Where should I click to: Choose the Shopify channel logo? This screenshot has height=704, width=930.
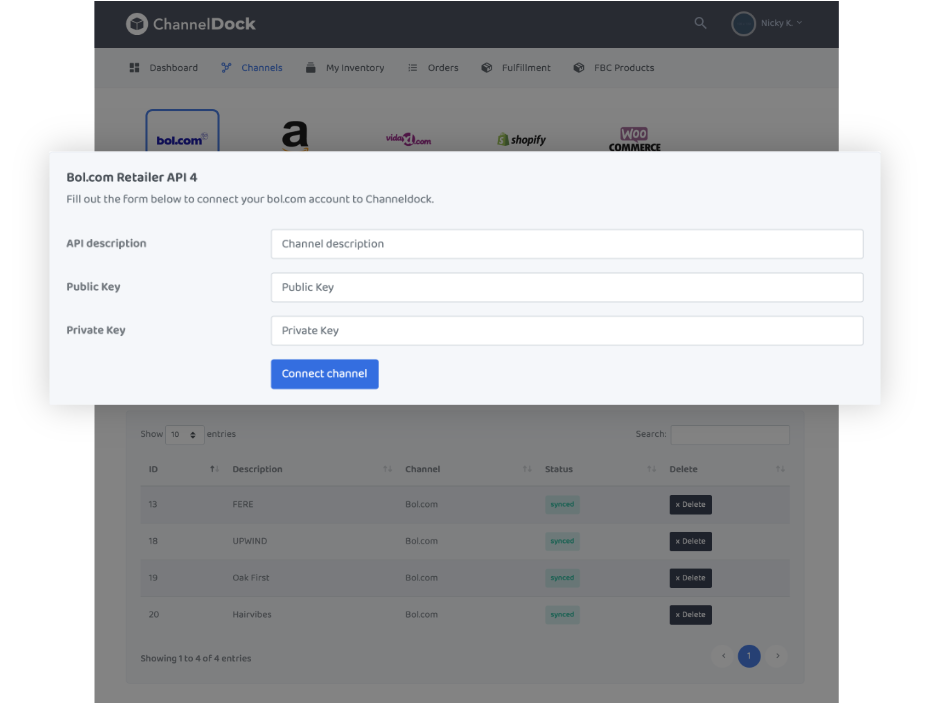[522, 140]
